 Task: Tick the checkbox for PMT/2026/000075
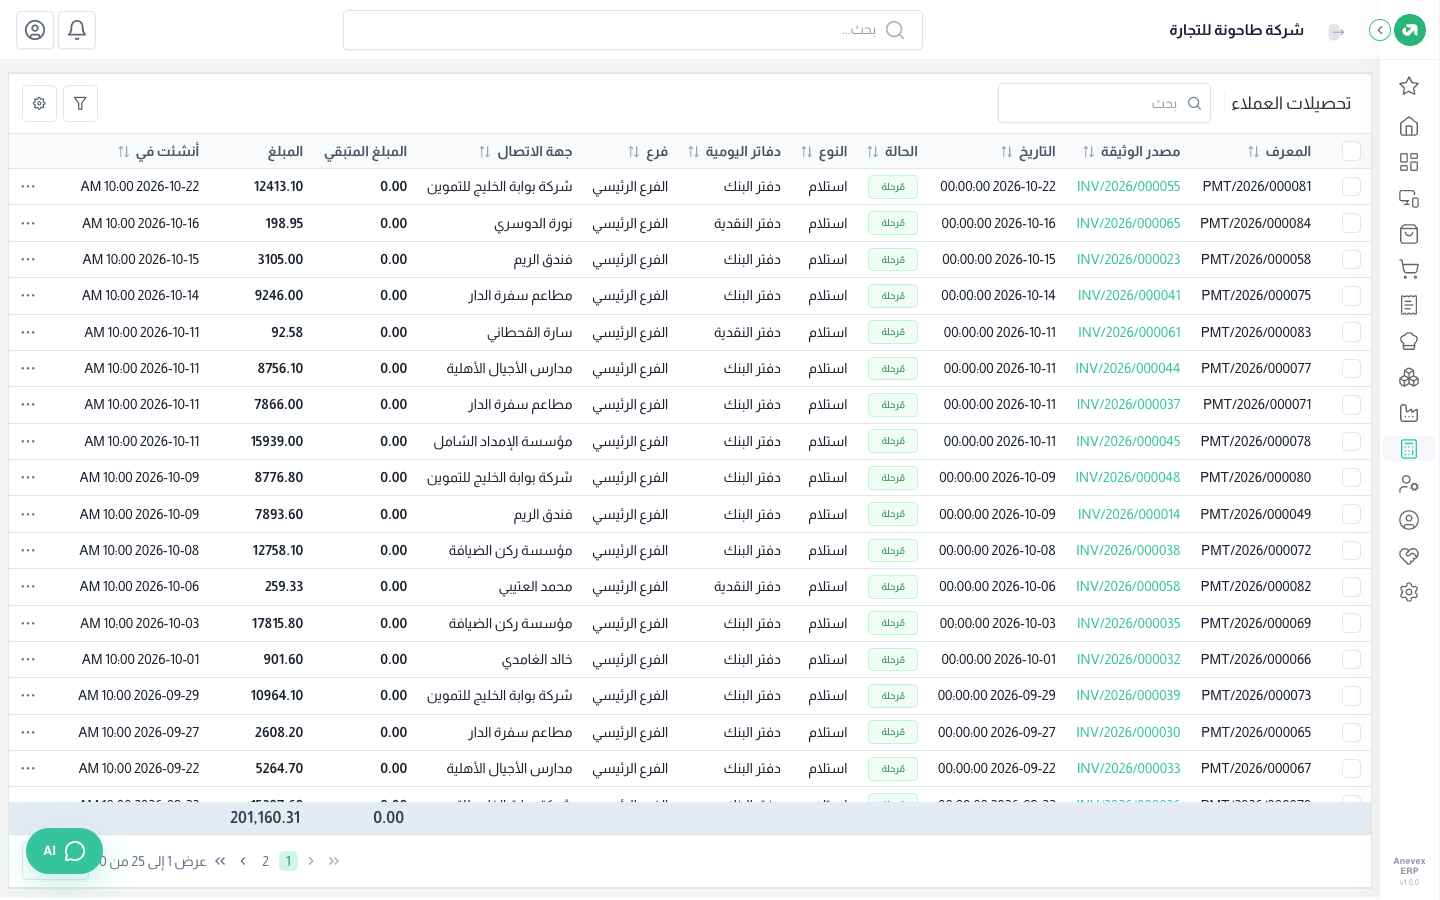[1351, 296]
